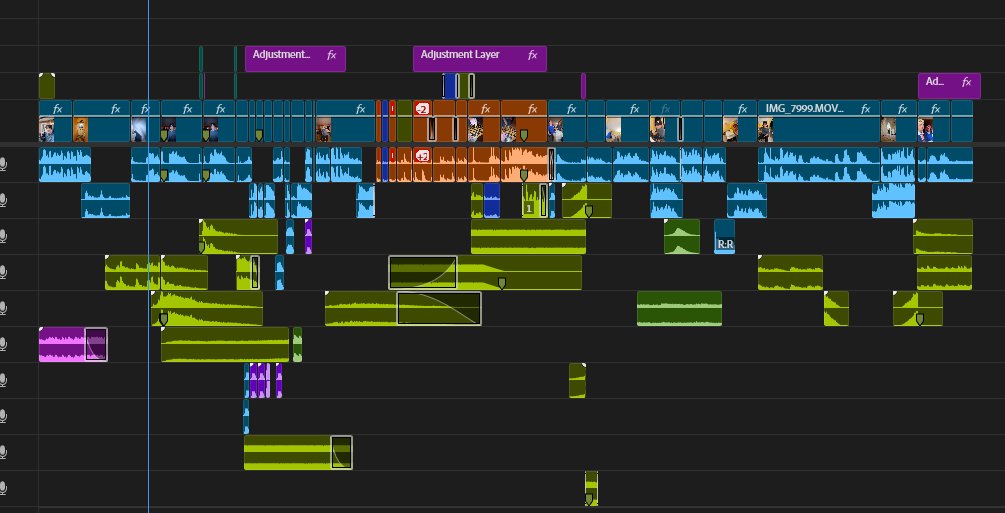The width and height of the screenshot is (1005, 513).
Task: Select the dark blue audio clip
Action: [492, 200]
